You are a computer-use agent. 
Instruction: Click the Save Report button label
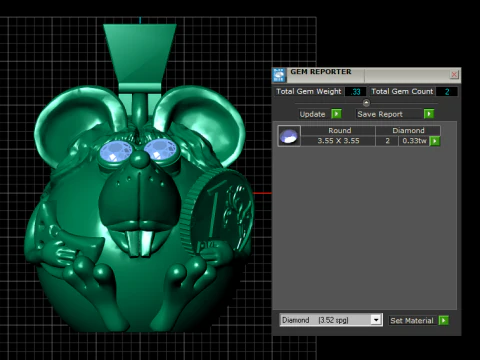coord(380,114)
